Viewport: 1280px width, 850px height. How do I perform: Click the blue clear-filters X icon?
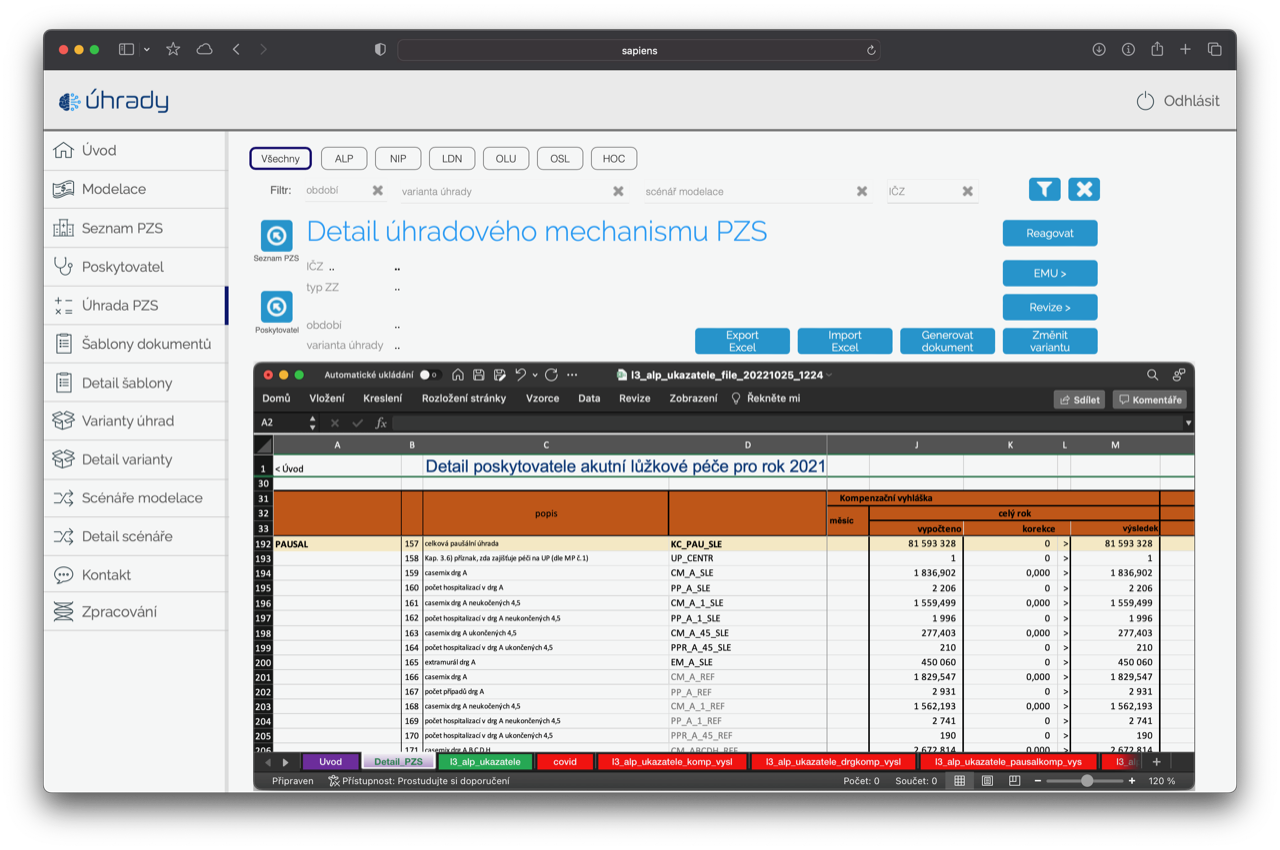(x=1084, y=189)
